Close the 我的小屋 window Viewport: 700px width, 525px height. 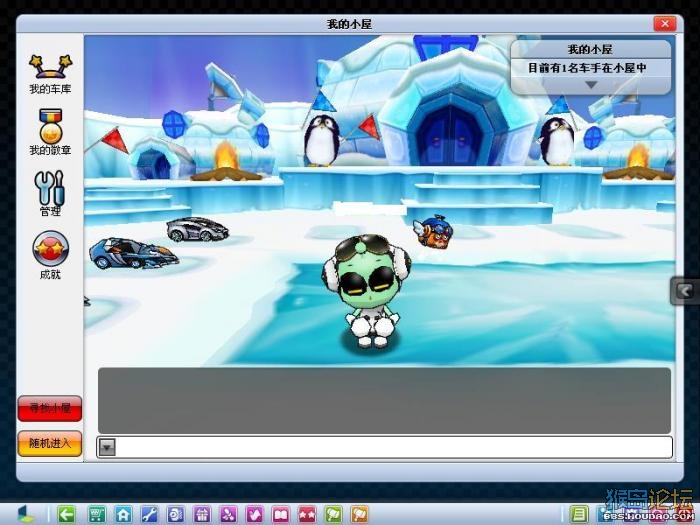665,23
